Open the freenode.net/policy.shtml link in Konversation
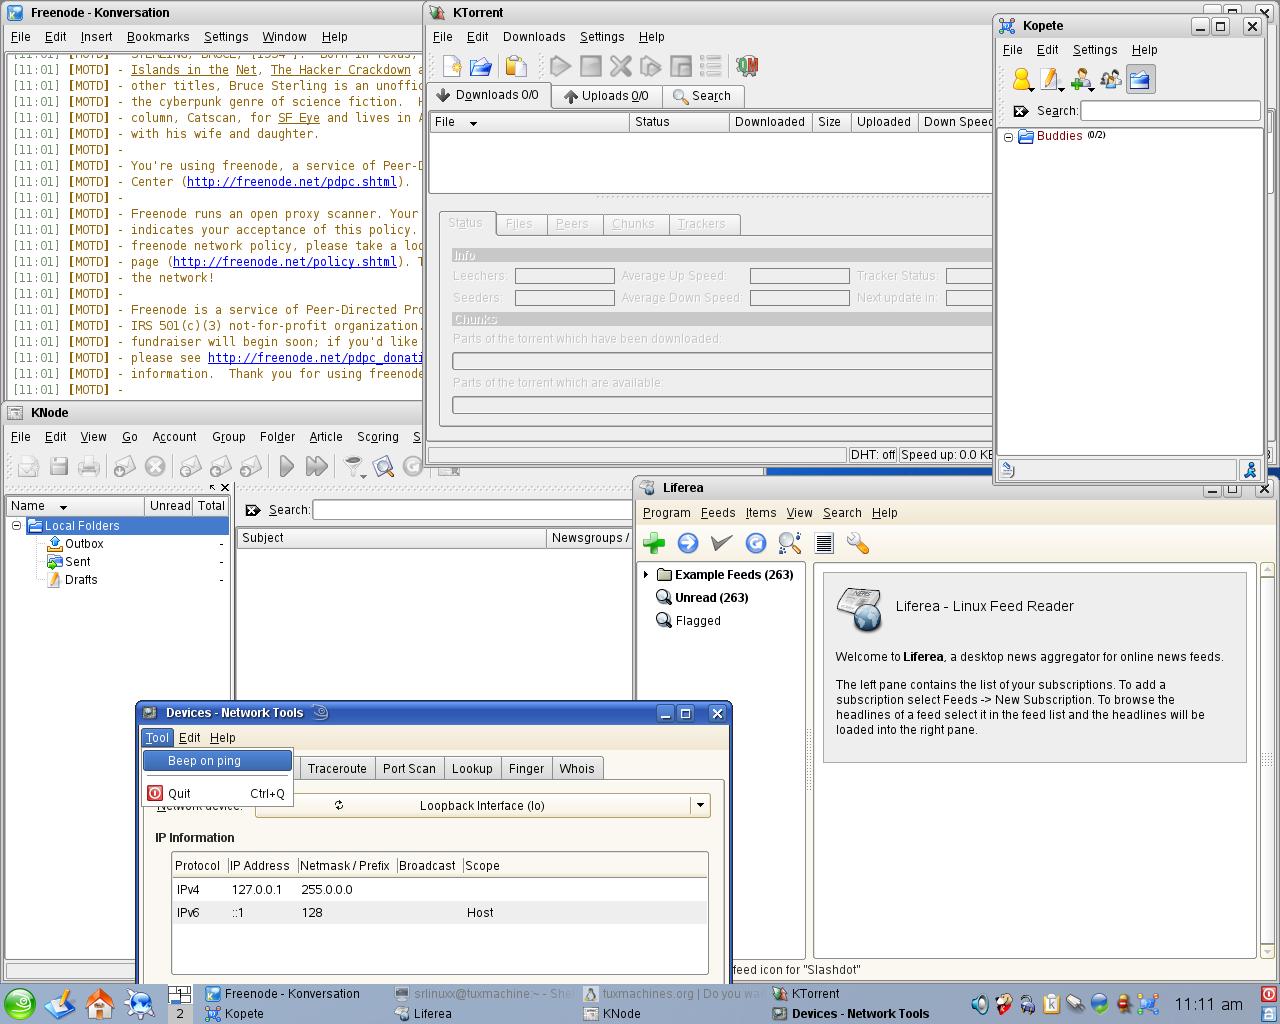1280x1024 pixels. (285, 262)
